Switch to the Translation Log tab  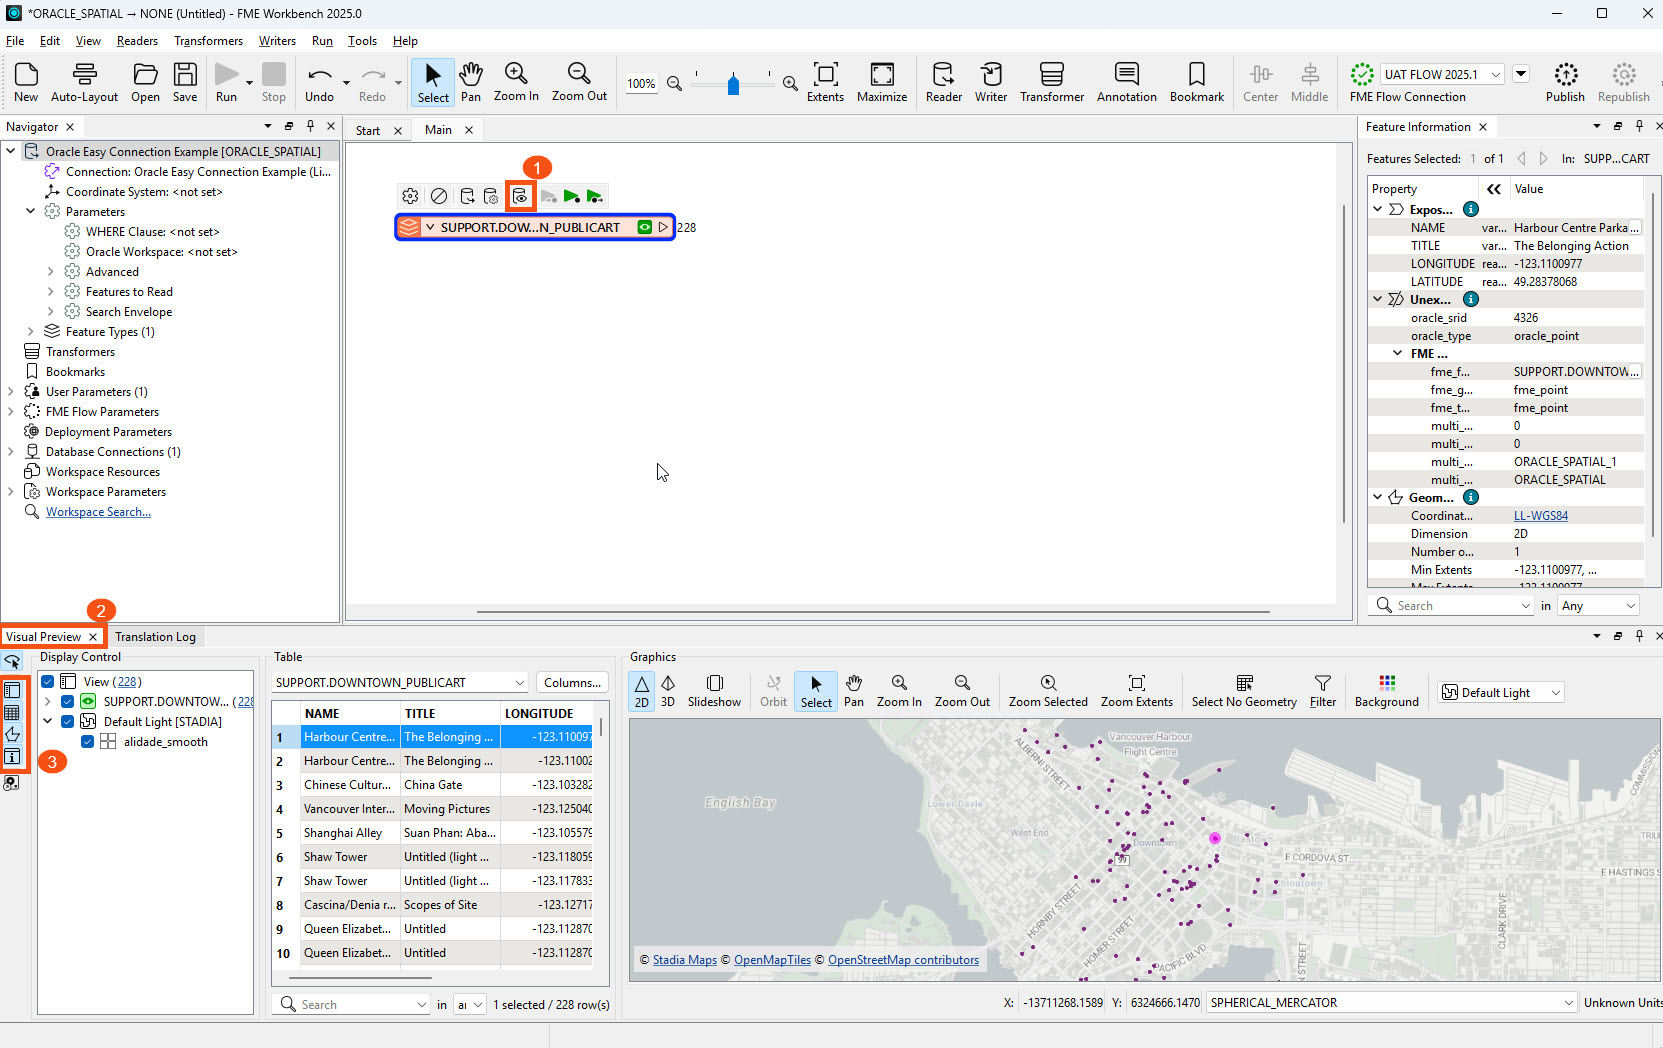(x=155, y=636)
